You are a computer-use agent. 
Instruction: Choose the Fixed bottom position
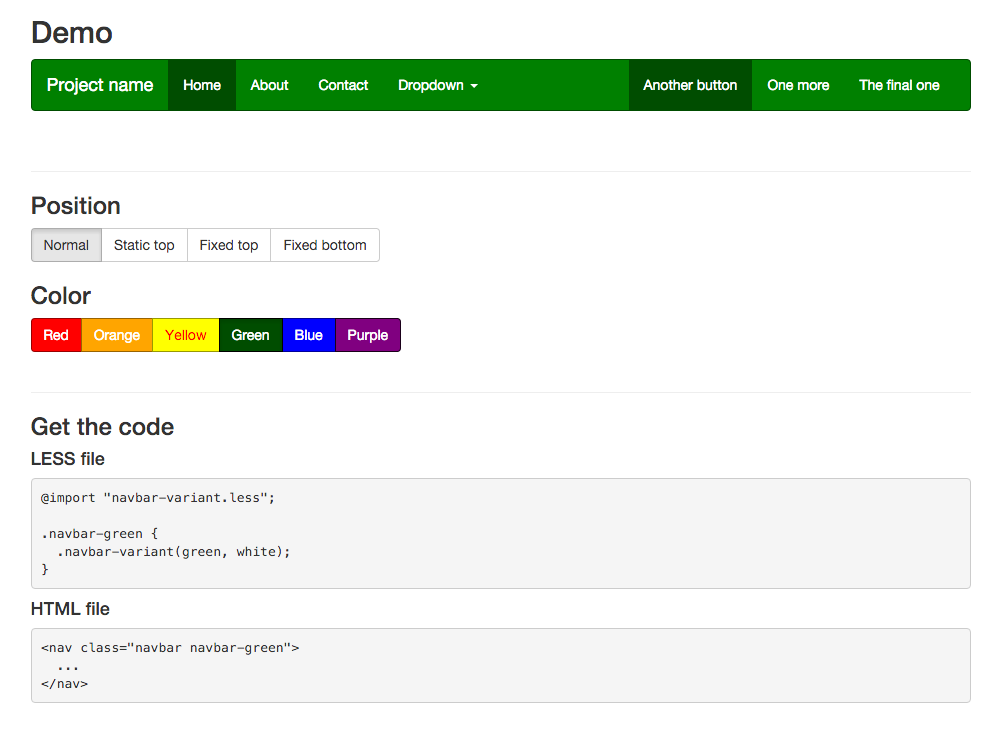pos(325,245)
